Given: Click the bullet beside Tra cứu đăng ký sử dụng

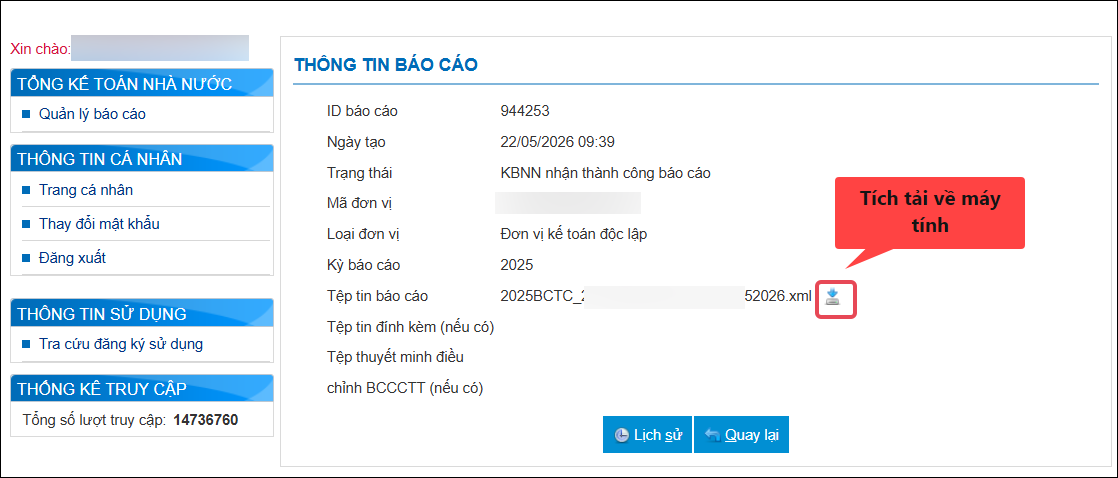Looking at the screenshot, I should coord(26,344).
